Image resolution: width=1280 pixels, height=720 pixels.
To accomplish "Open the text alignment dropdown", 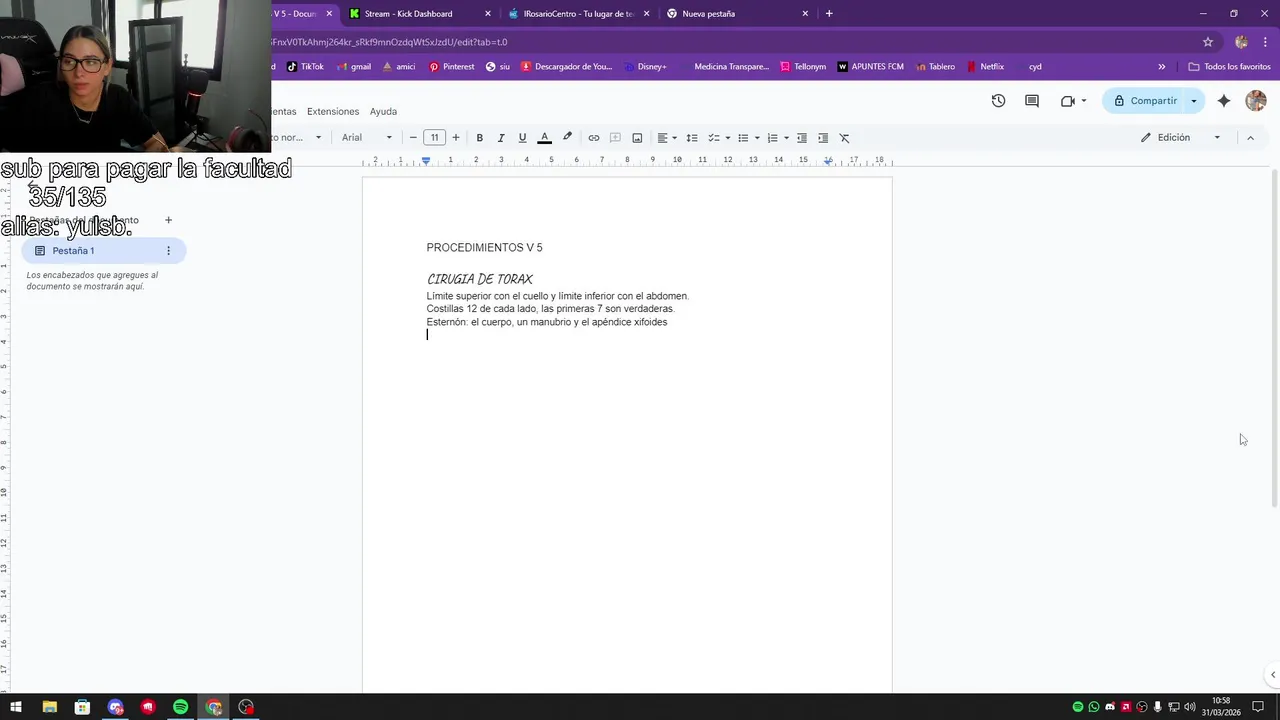I will 666,138.
